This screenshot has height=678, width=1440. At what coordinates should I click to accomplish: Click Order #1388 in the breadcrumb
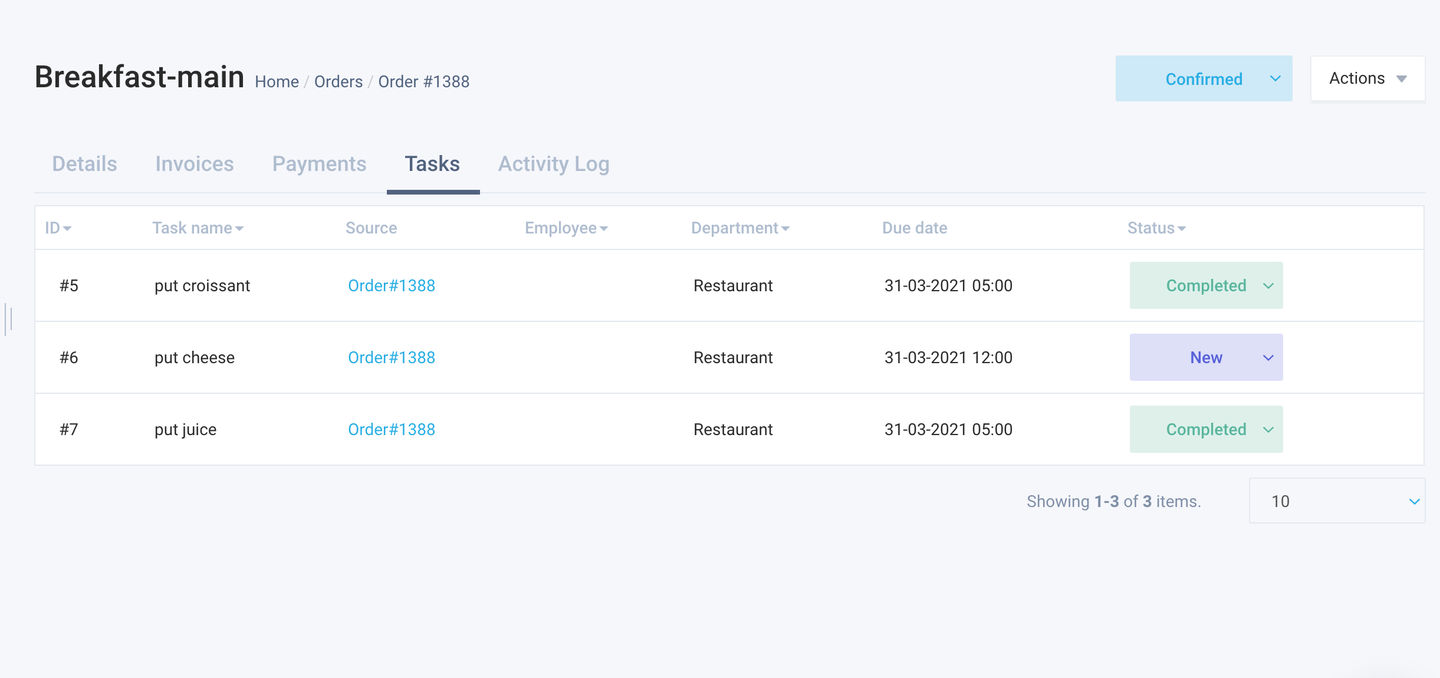[x=424, y=82]
